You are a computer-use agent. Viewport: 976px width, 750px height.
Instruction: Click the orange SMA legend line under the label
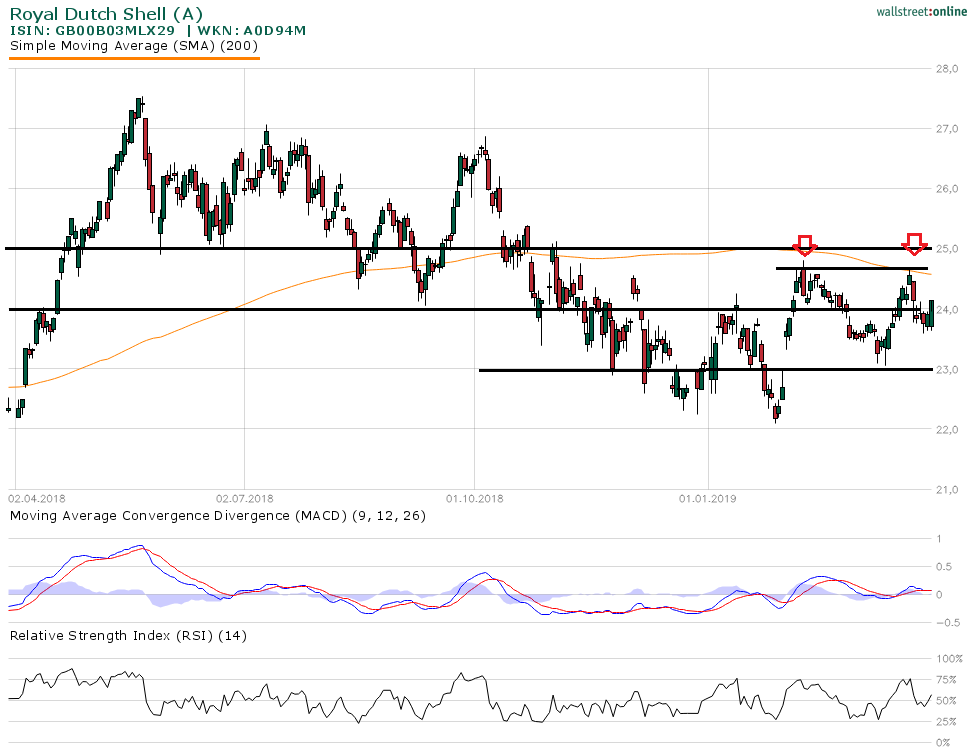[x=134, y=58]
